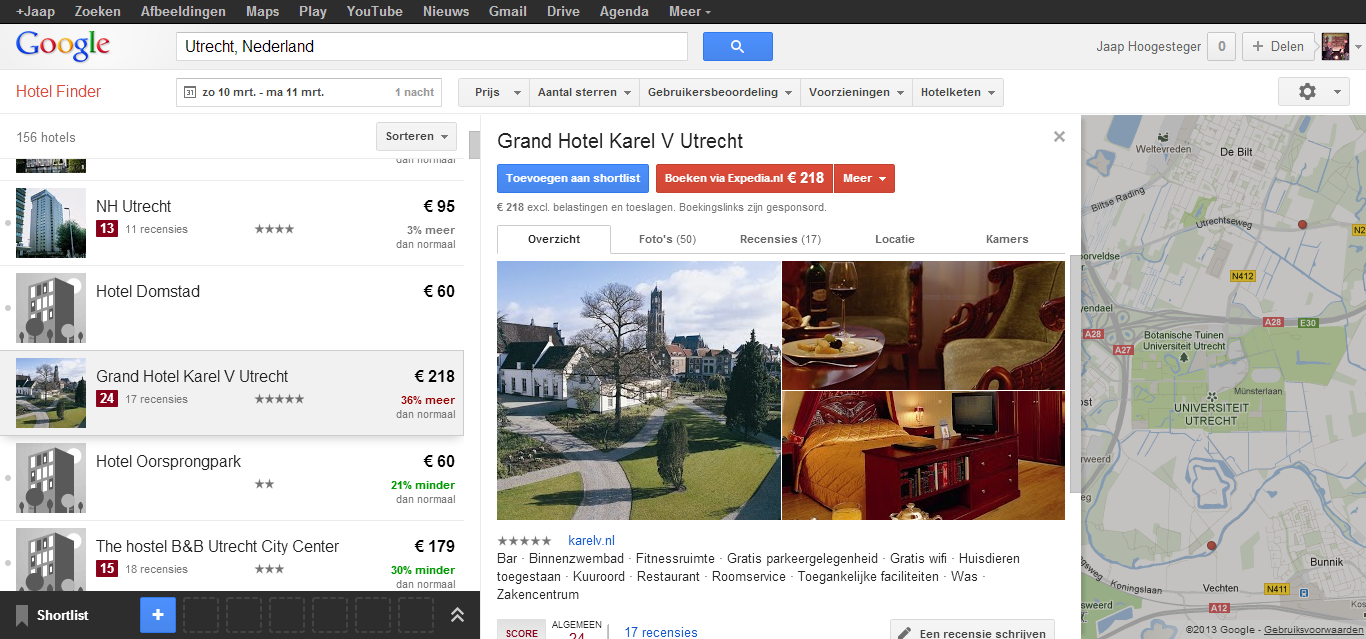Select the date range field
Viewport: 1366px width, 639px height.
click(309, 92)
